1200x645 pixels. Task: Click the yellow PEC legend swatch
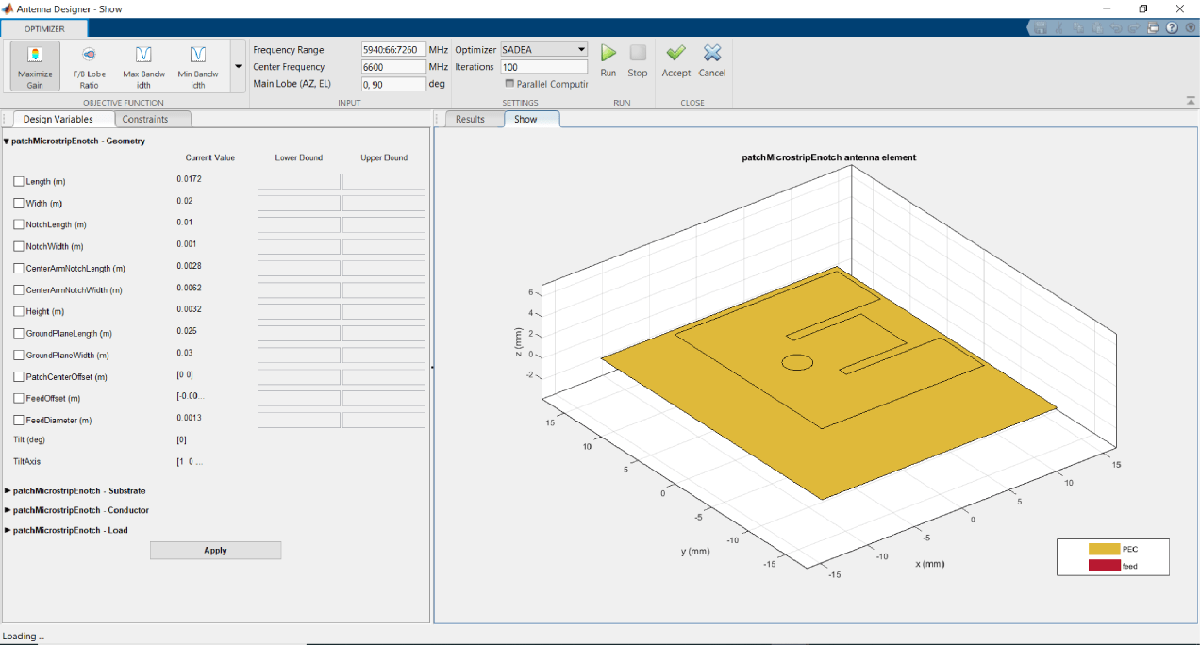[x=1103, y=549]
